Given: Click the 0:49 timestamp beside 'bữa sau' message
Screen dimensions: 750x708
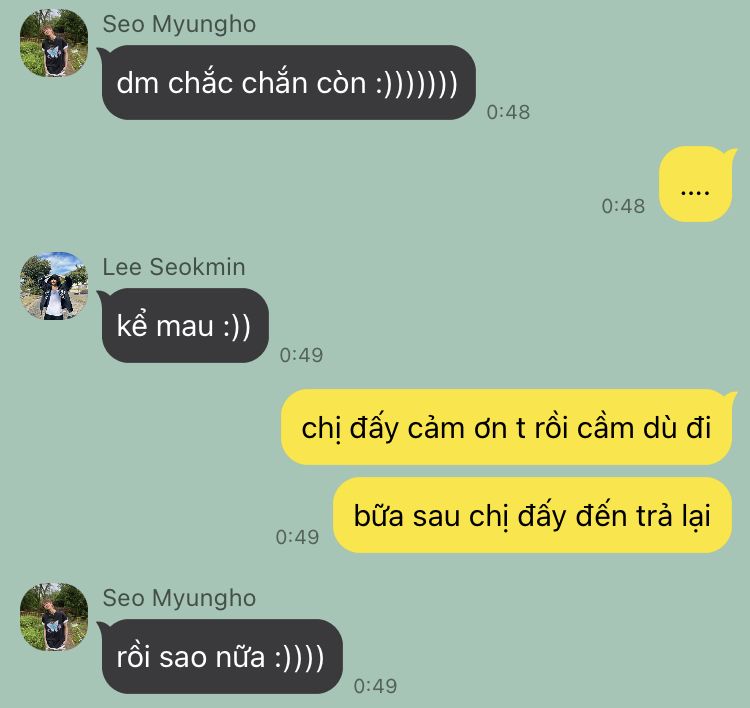Looking at the screenshot, I should click(x=297, y=537).
